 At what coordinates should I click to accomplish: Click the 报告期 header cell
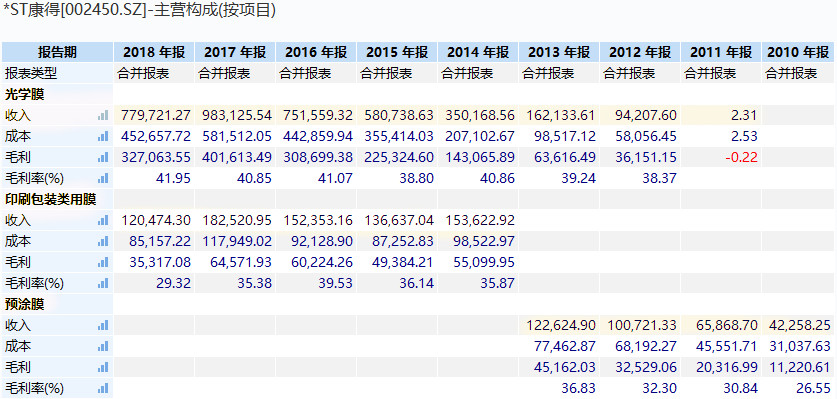pos(58,52)
